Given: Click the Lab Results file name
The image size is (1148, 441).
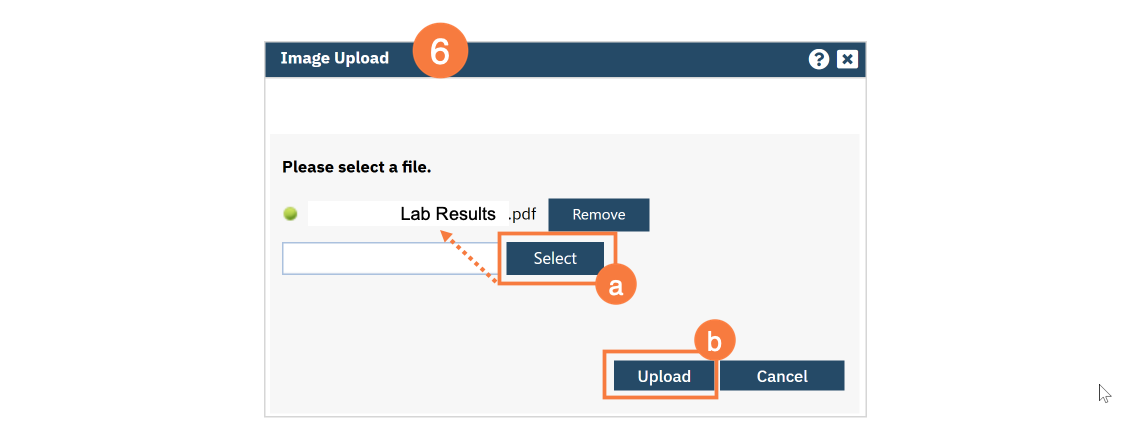Looking at the screenshot, I should [448, 214].
